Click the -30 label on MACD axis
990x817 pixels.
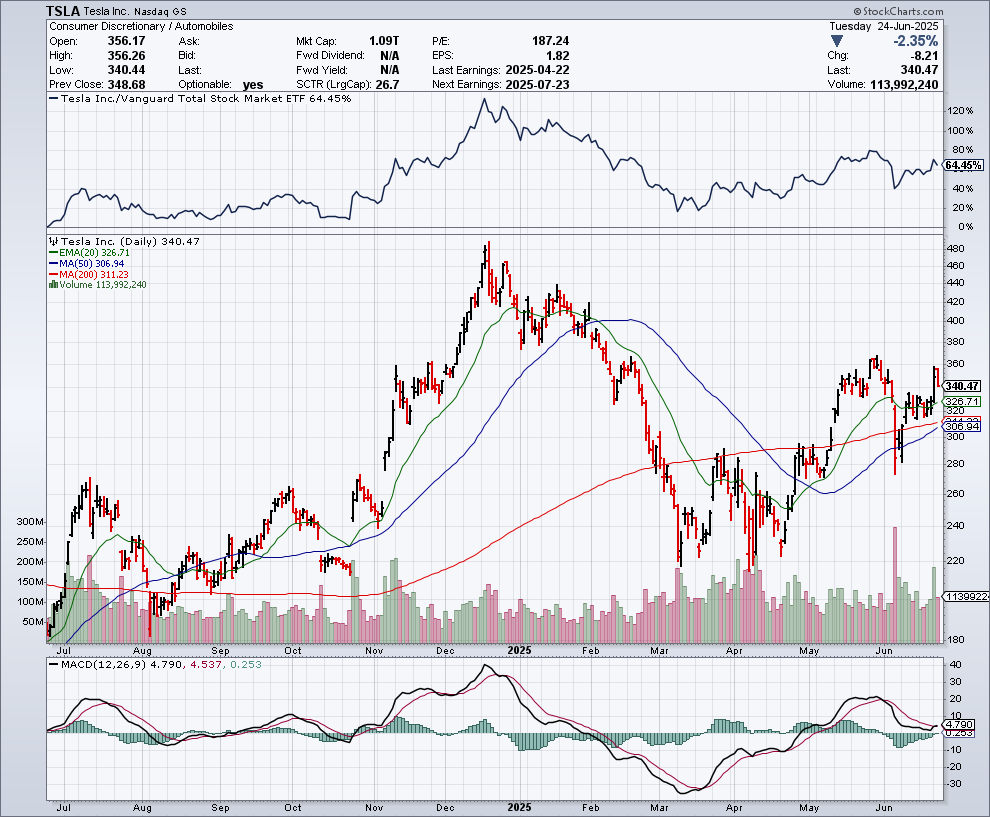[954, 784]
